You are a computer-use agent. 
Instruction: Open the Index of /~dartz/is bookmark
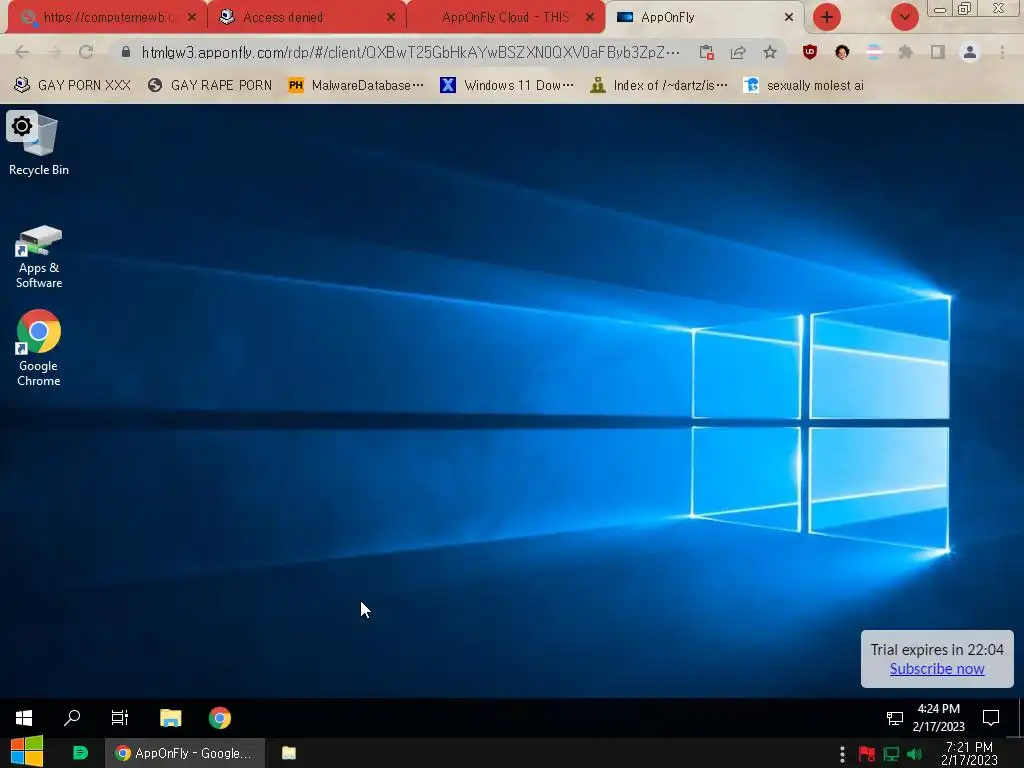pyautogui.click(x=658, y=85)
